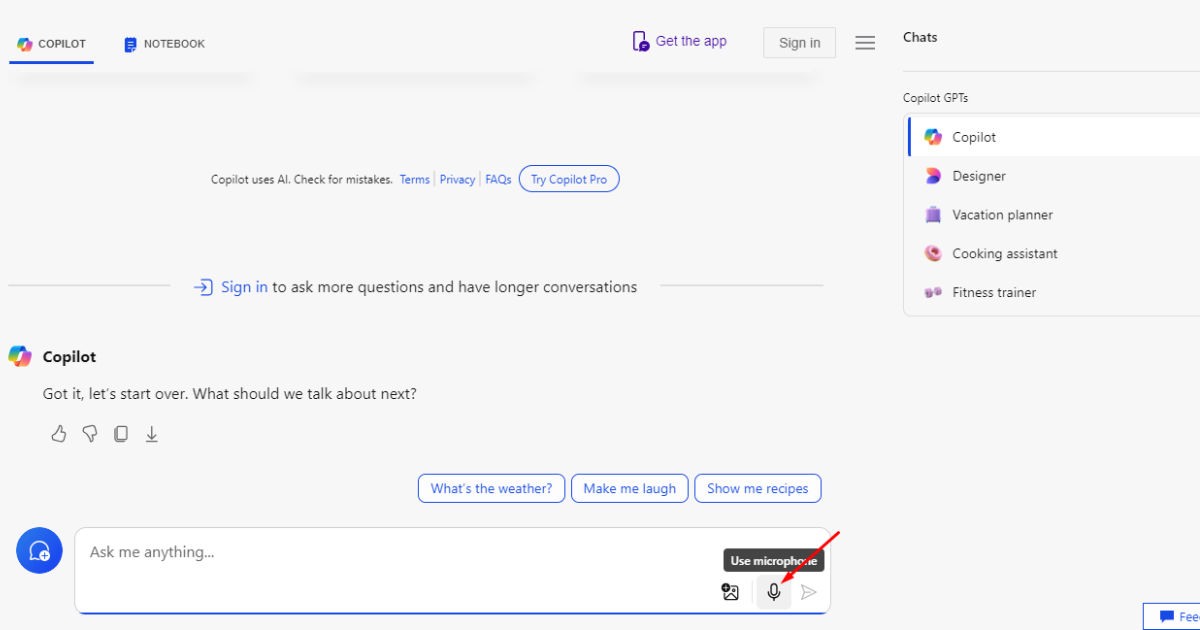1200x630 pixels.
Task: Click the "What's the weather?" suggestion
Action: click(x=491, y=489)
